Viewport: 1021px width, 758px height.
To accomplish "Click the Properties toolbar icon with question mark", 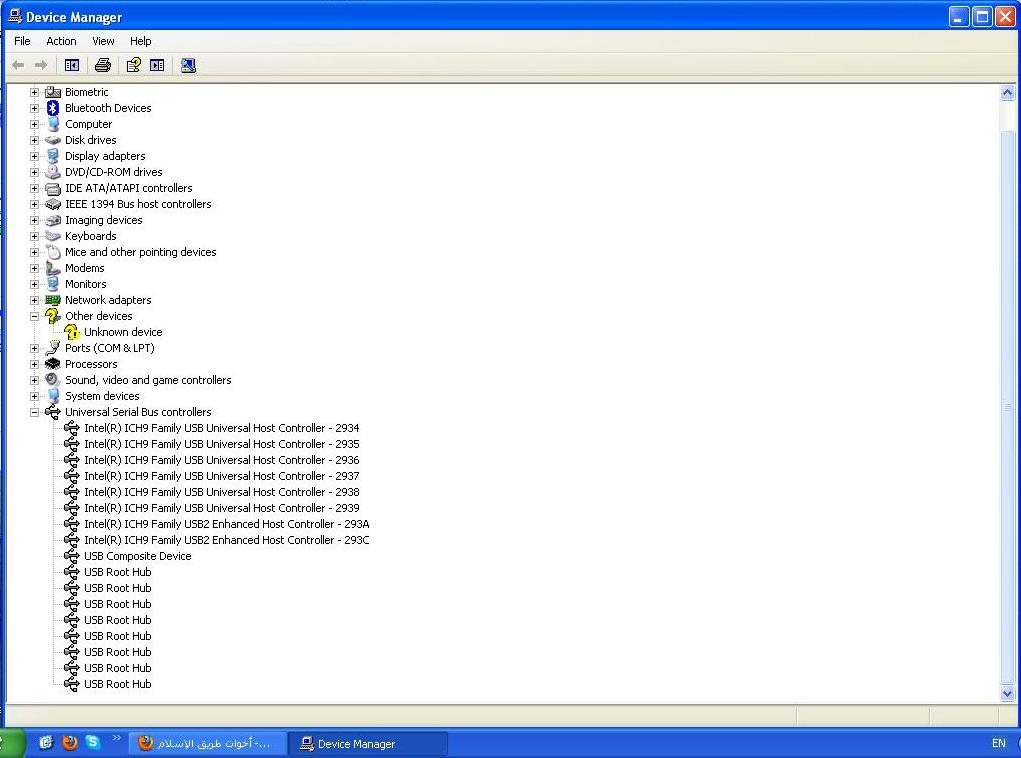I will 133,65.
